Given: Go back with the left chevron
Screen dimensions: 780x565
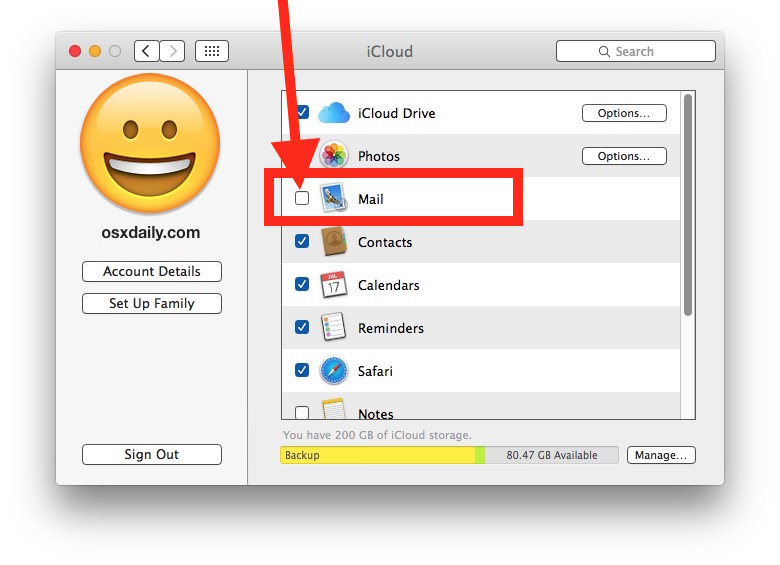Looking at the screenshot, I should pos(146,51).
